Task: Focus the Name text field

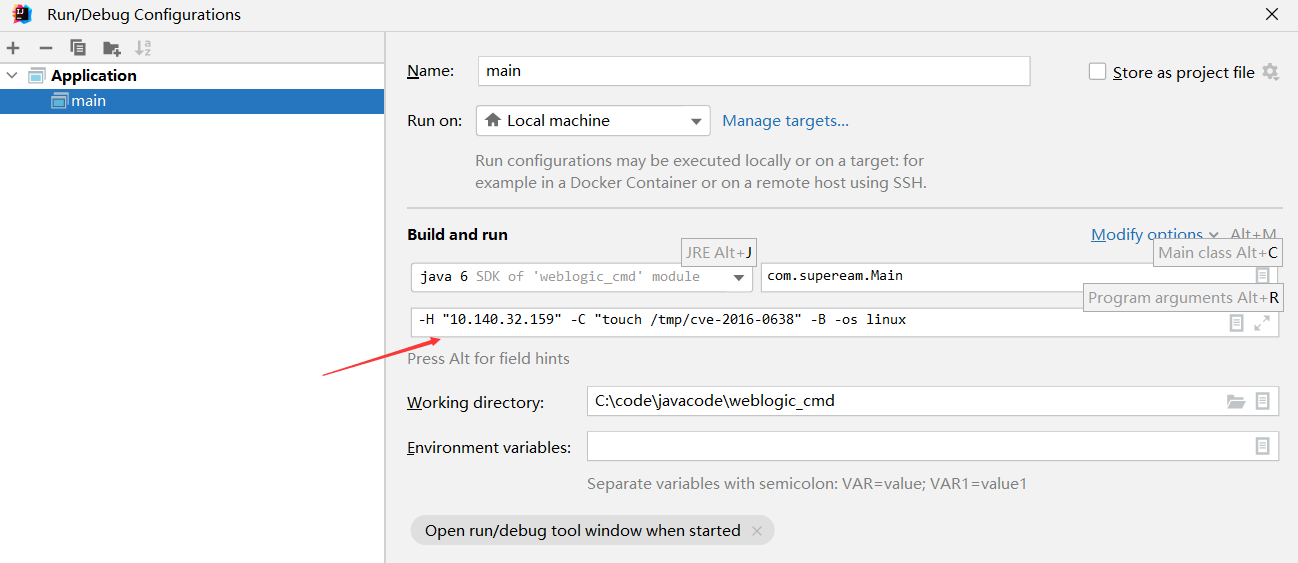Action: point(754,71)
